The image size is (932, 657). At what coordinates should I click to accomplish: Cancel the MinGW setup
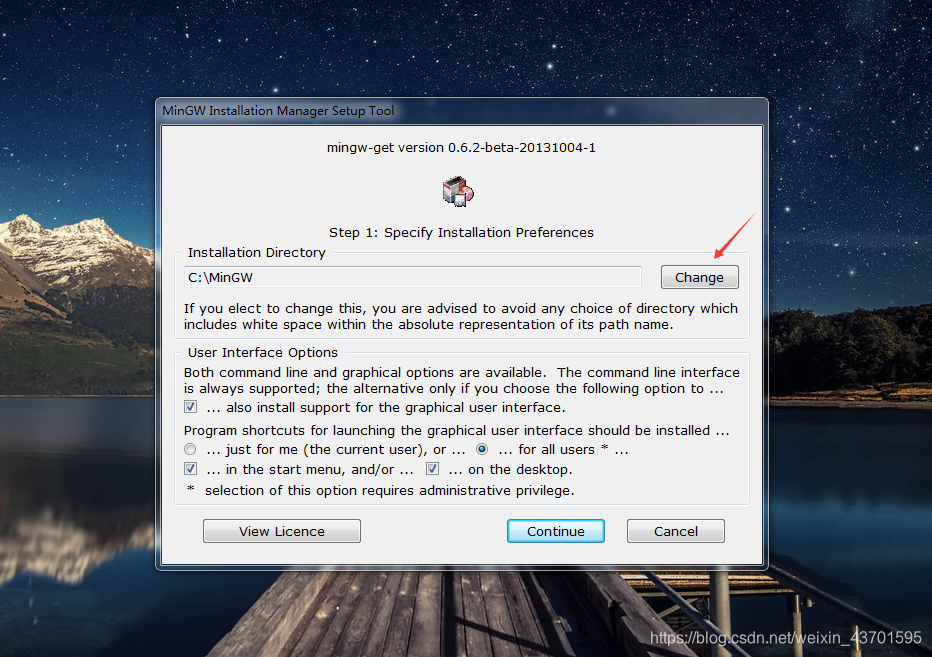(675, 531)
